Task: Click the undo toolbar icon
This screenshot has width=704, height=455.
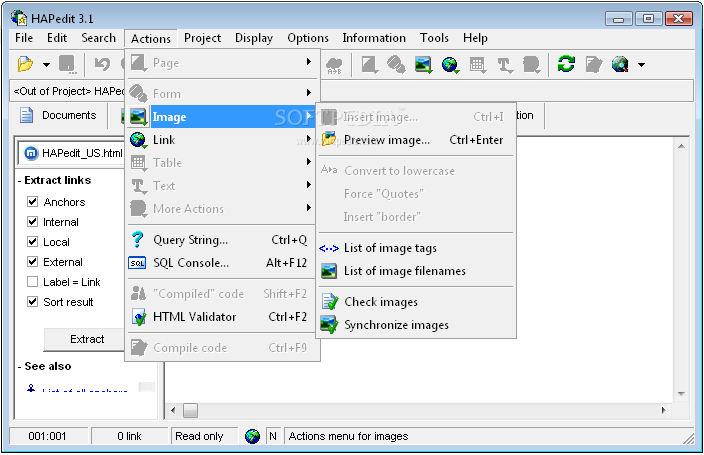Action: [102, 64]
